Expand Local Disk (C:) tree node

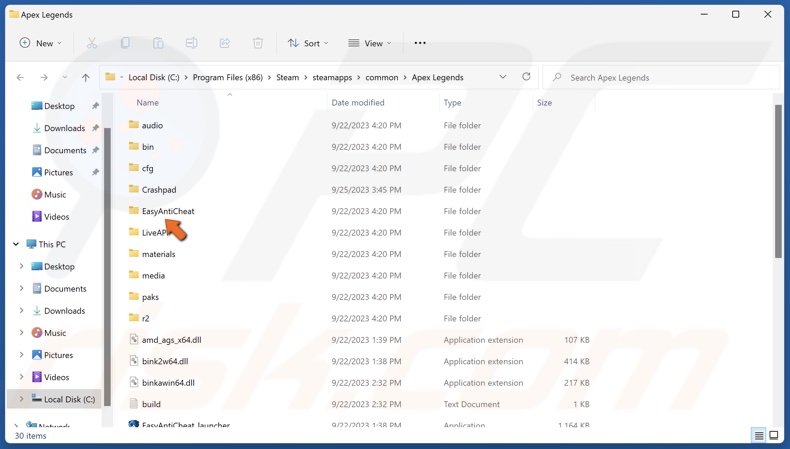[21, 399]
